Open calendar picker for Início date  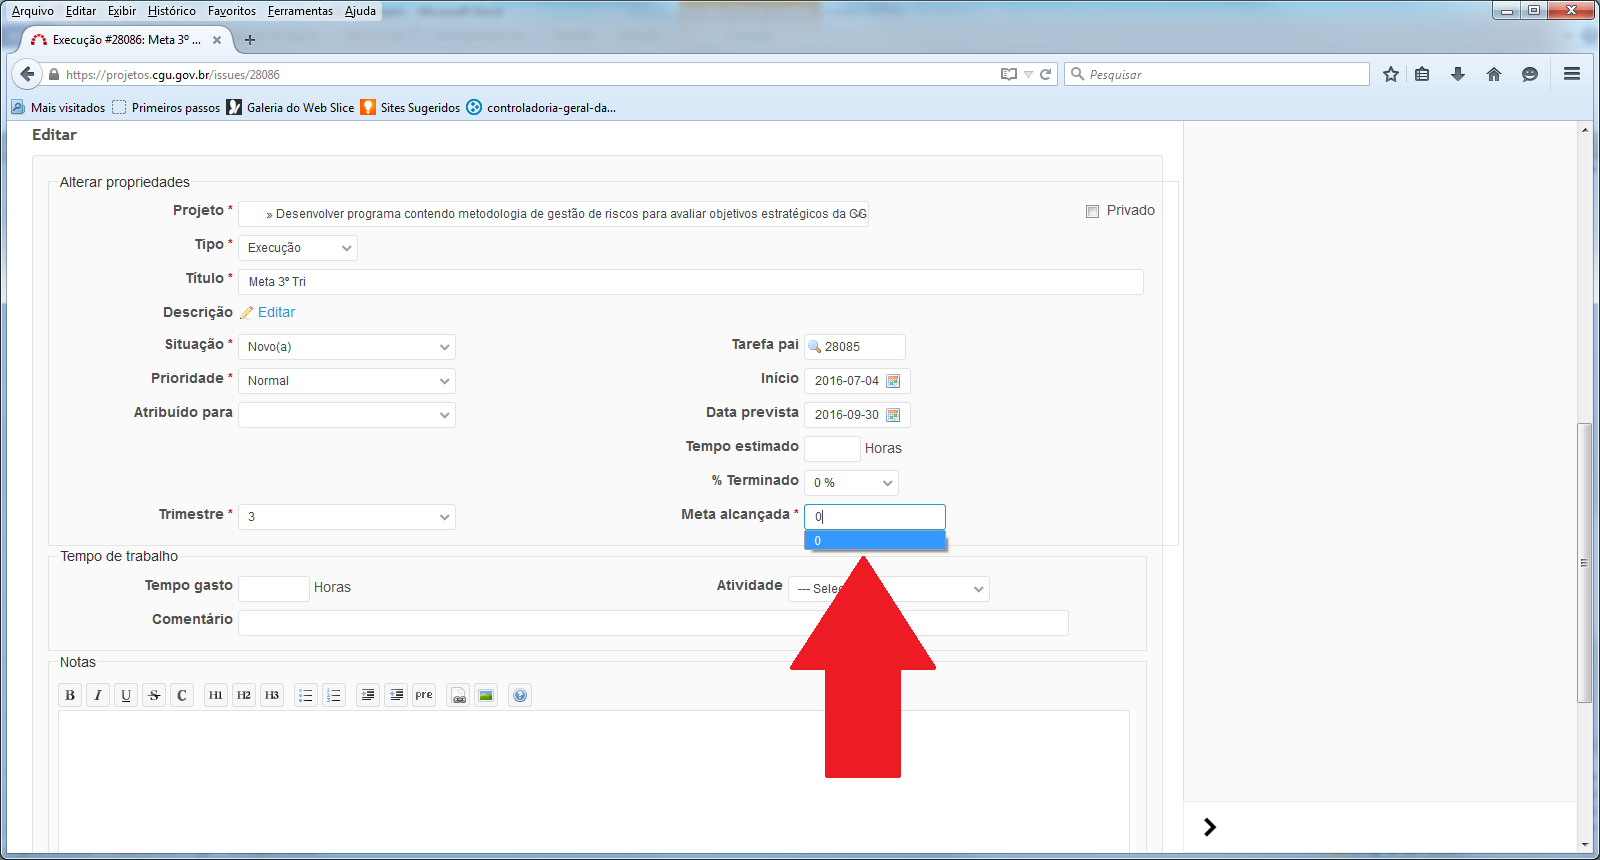[893, 381]
